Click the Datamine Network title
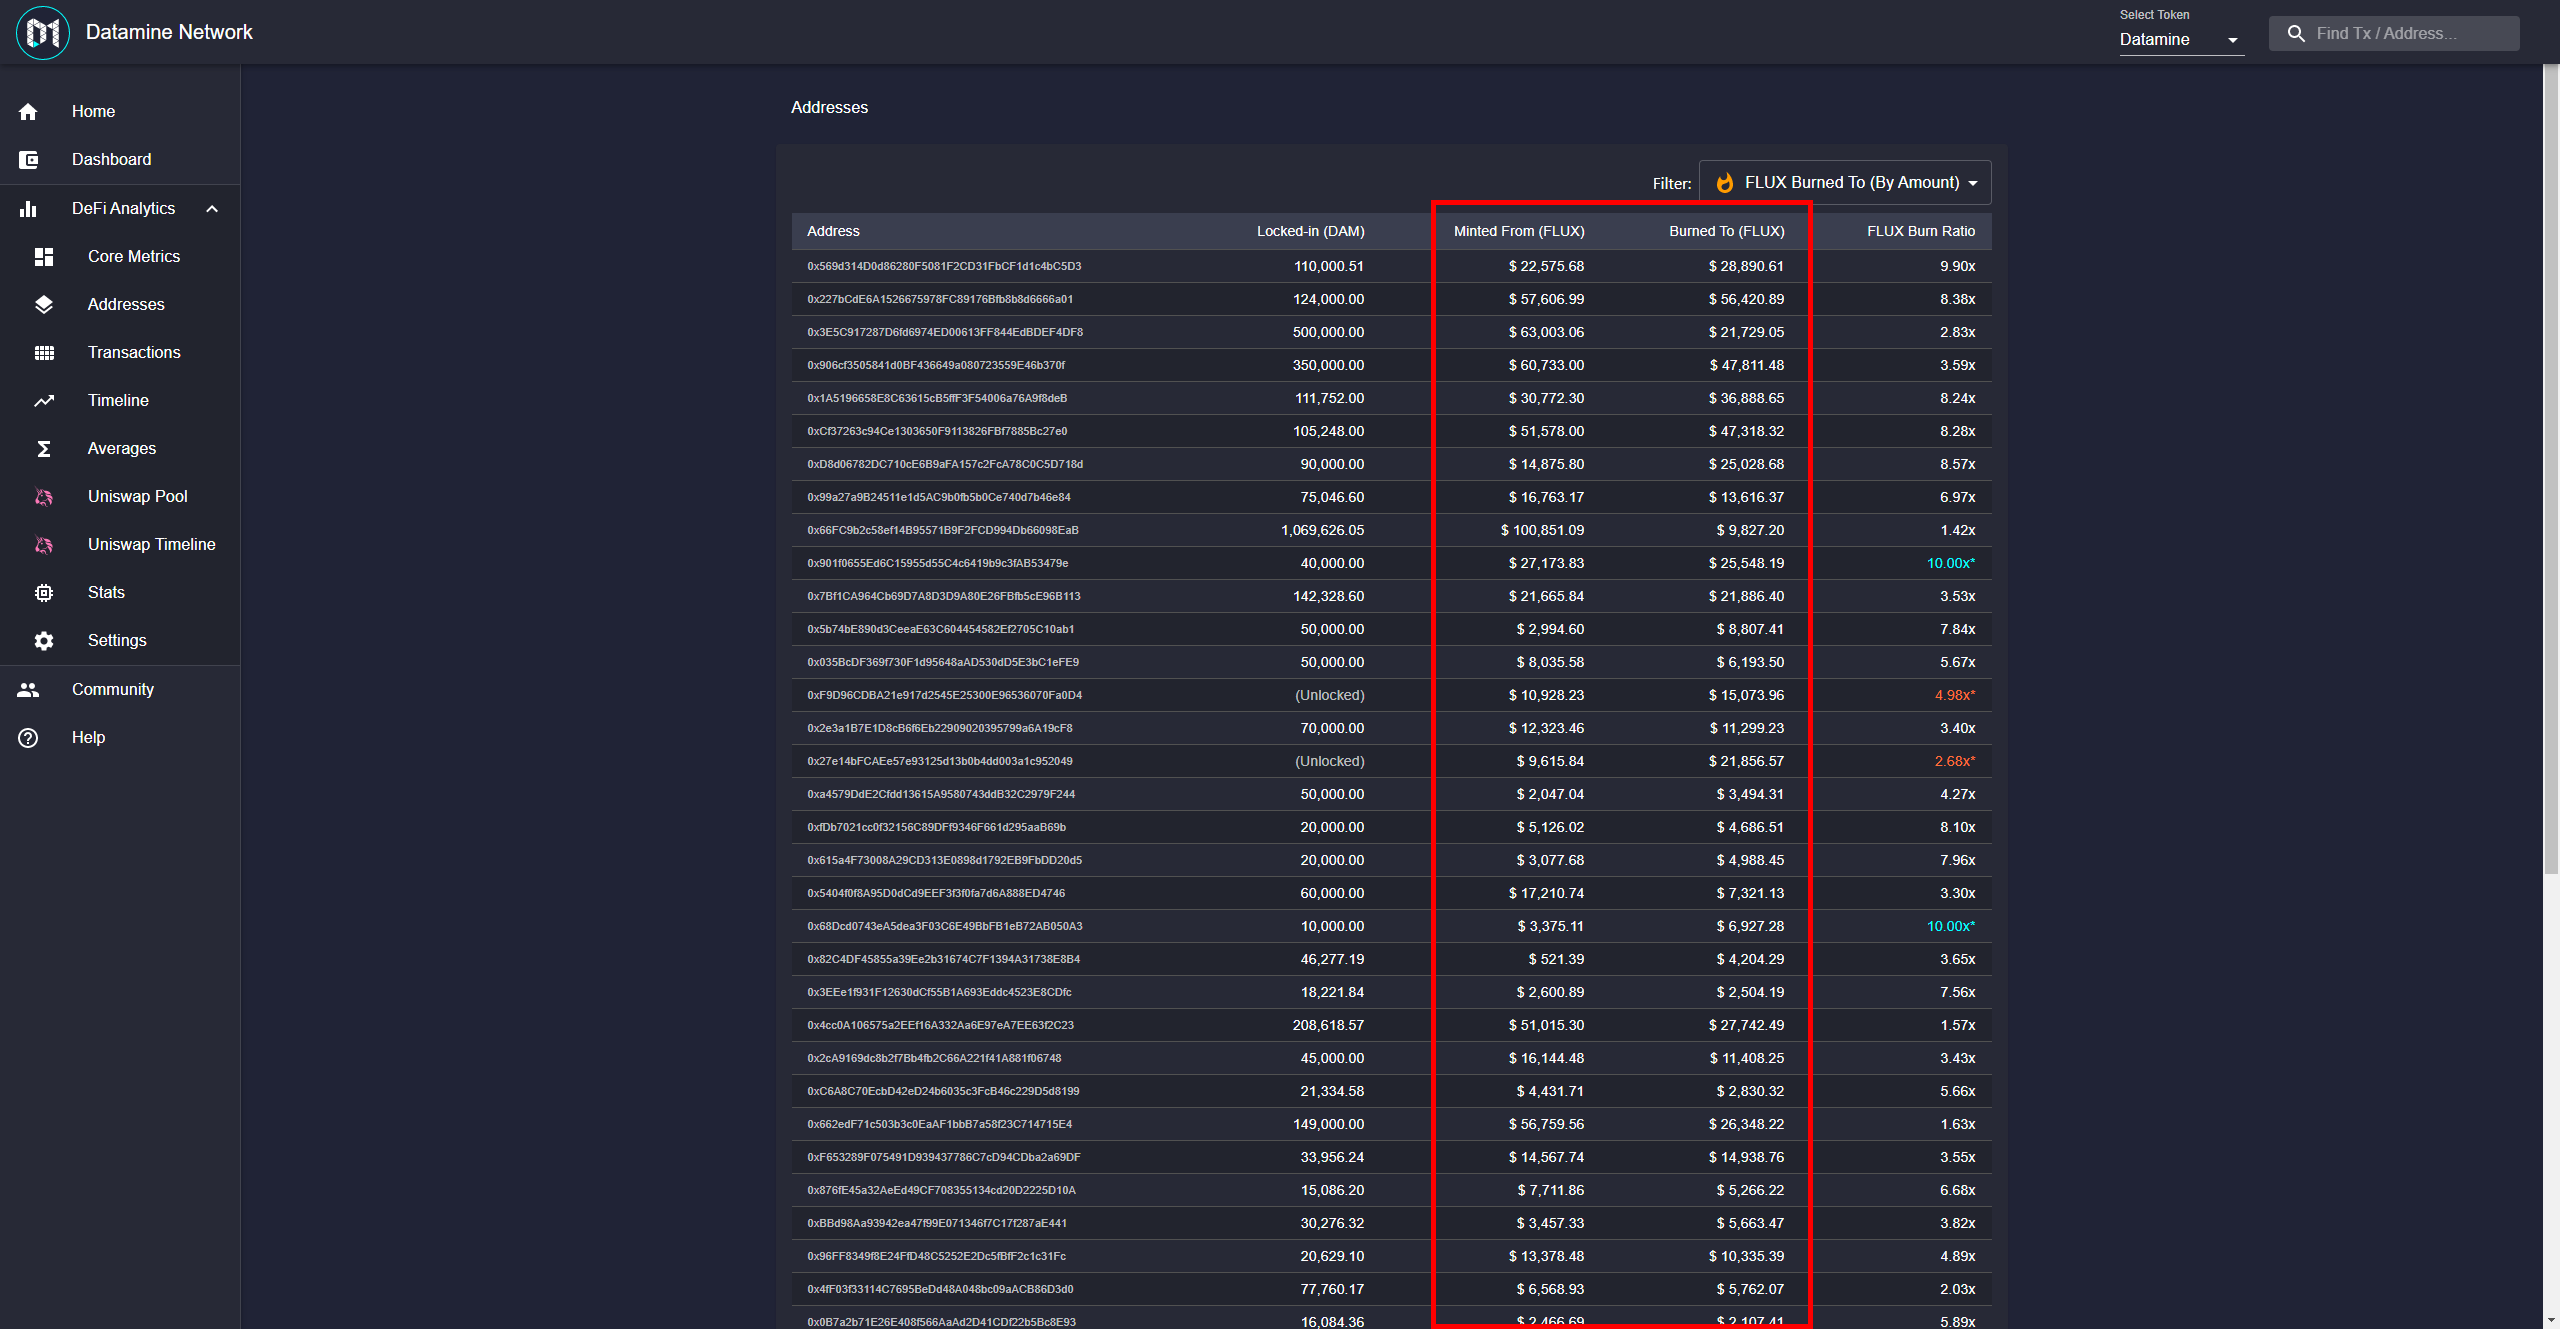The height and width of the screenshot is (1329, 2560). tap(169, 32)
